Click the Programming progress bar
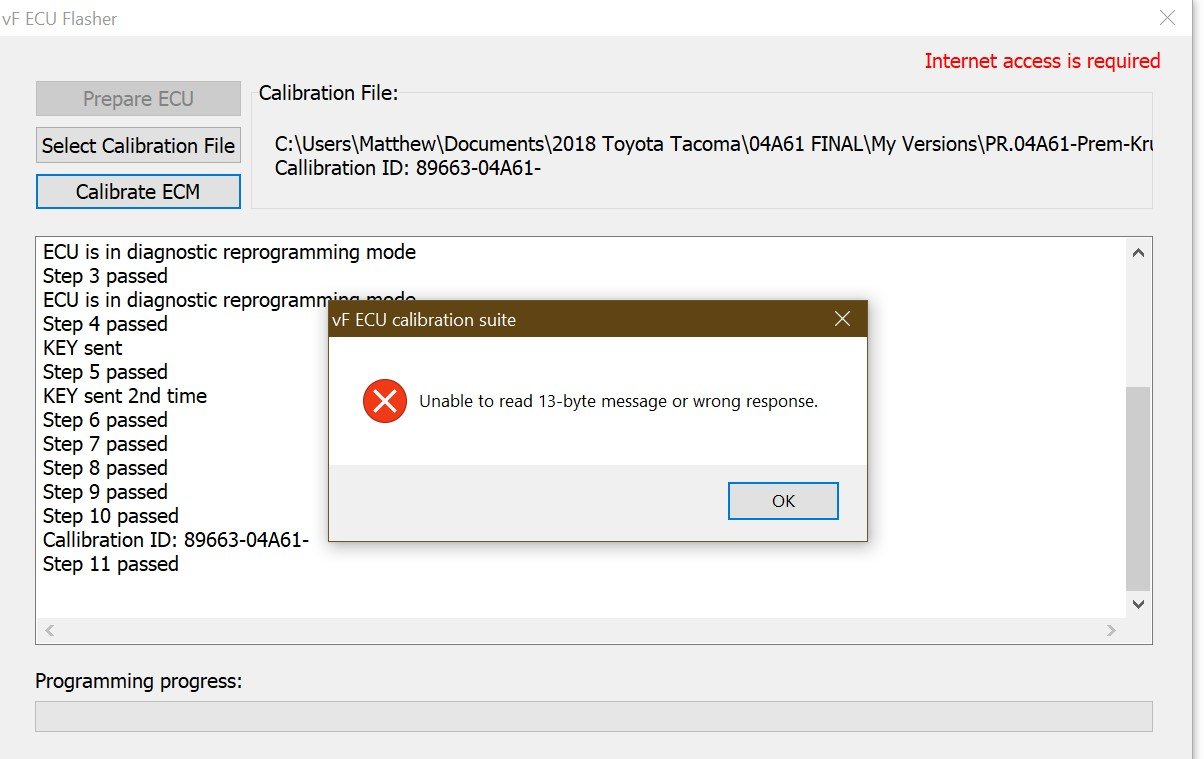This screenshot has width=1204, height=759. pos(594,716)
